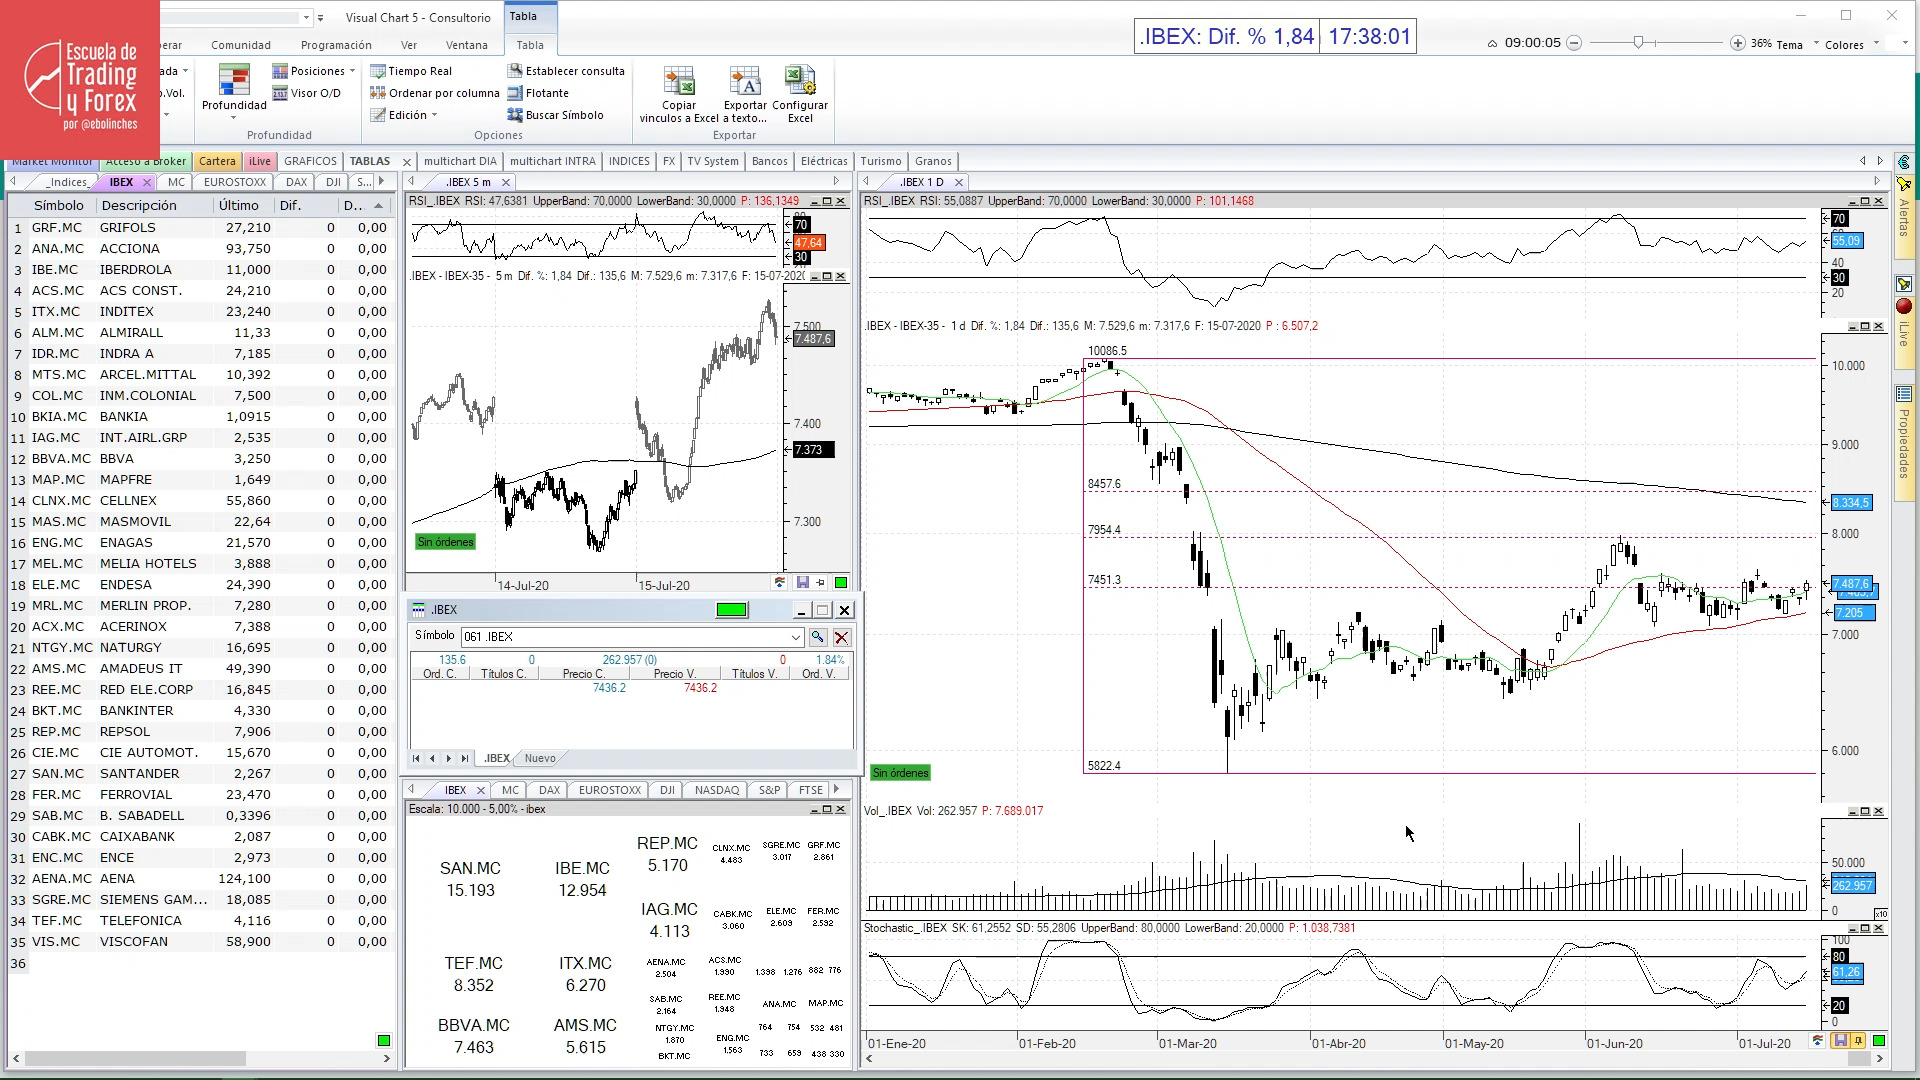Click Establecer consulta
Image resolution: width=1920 pixels, height=1080 pixels.
coord(566,71)
